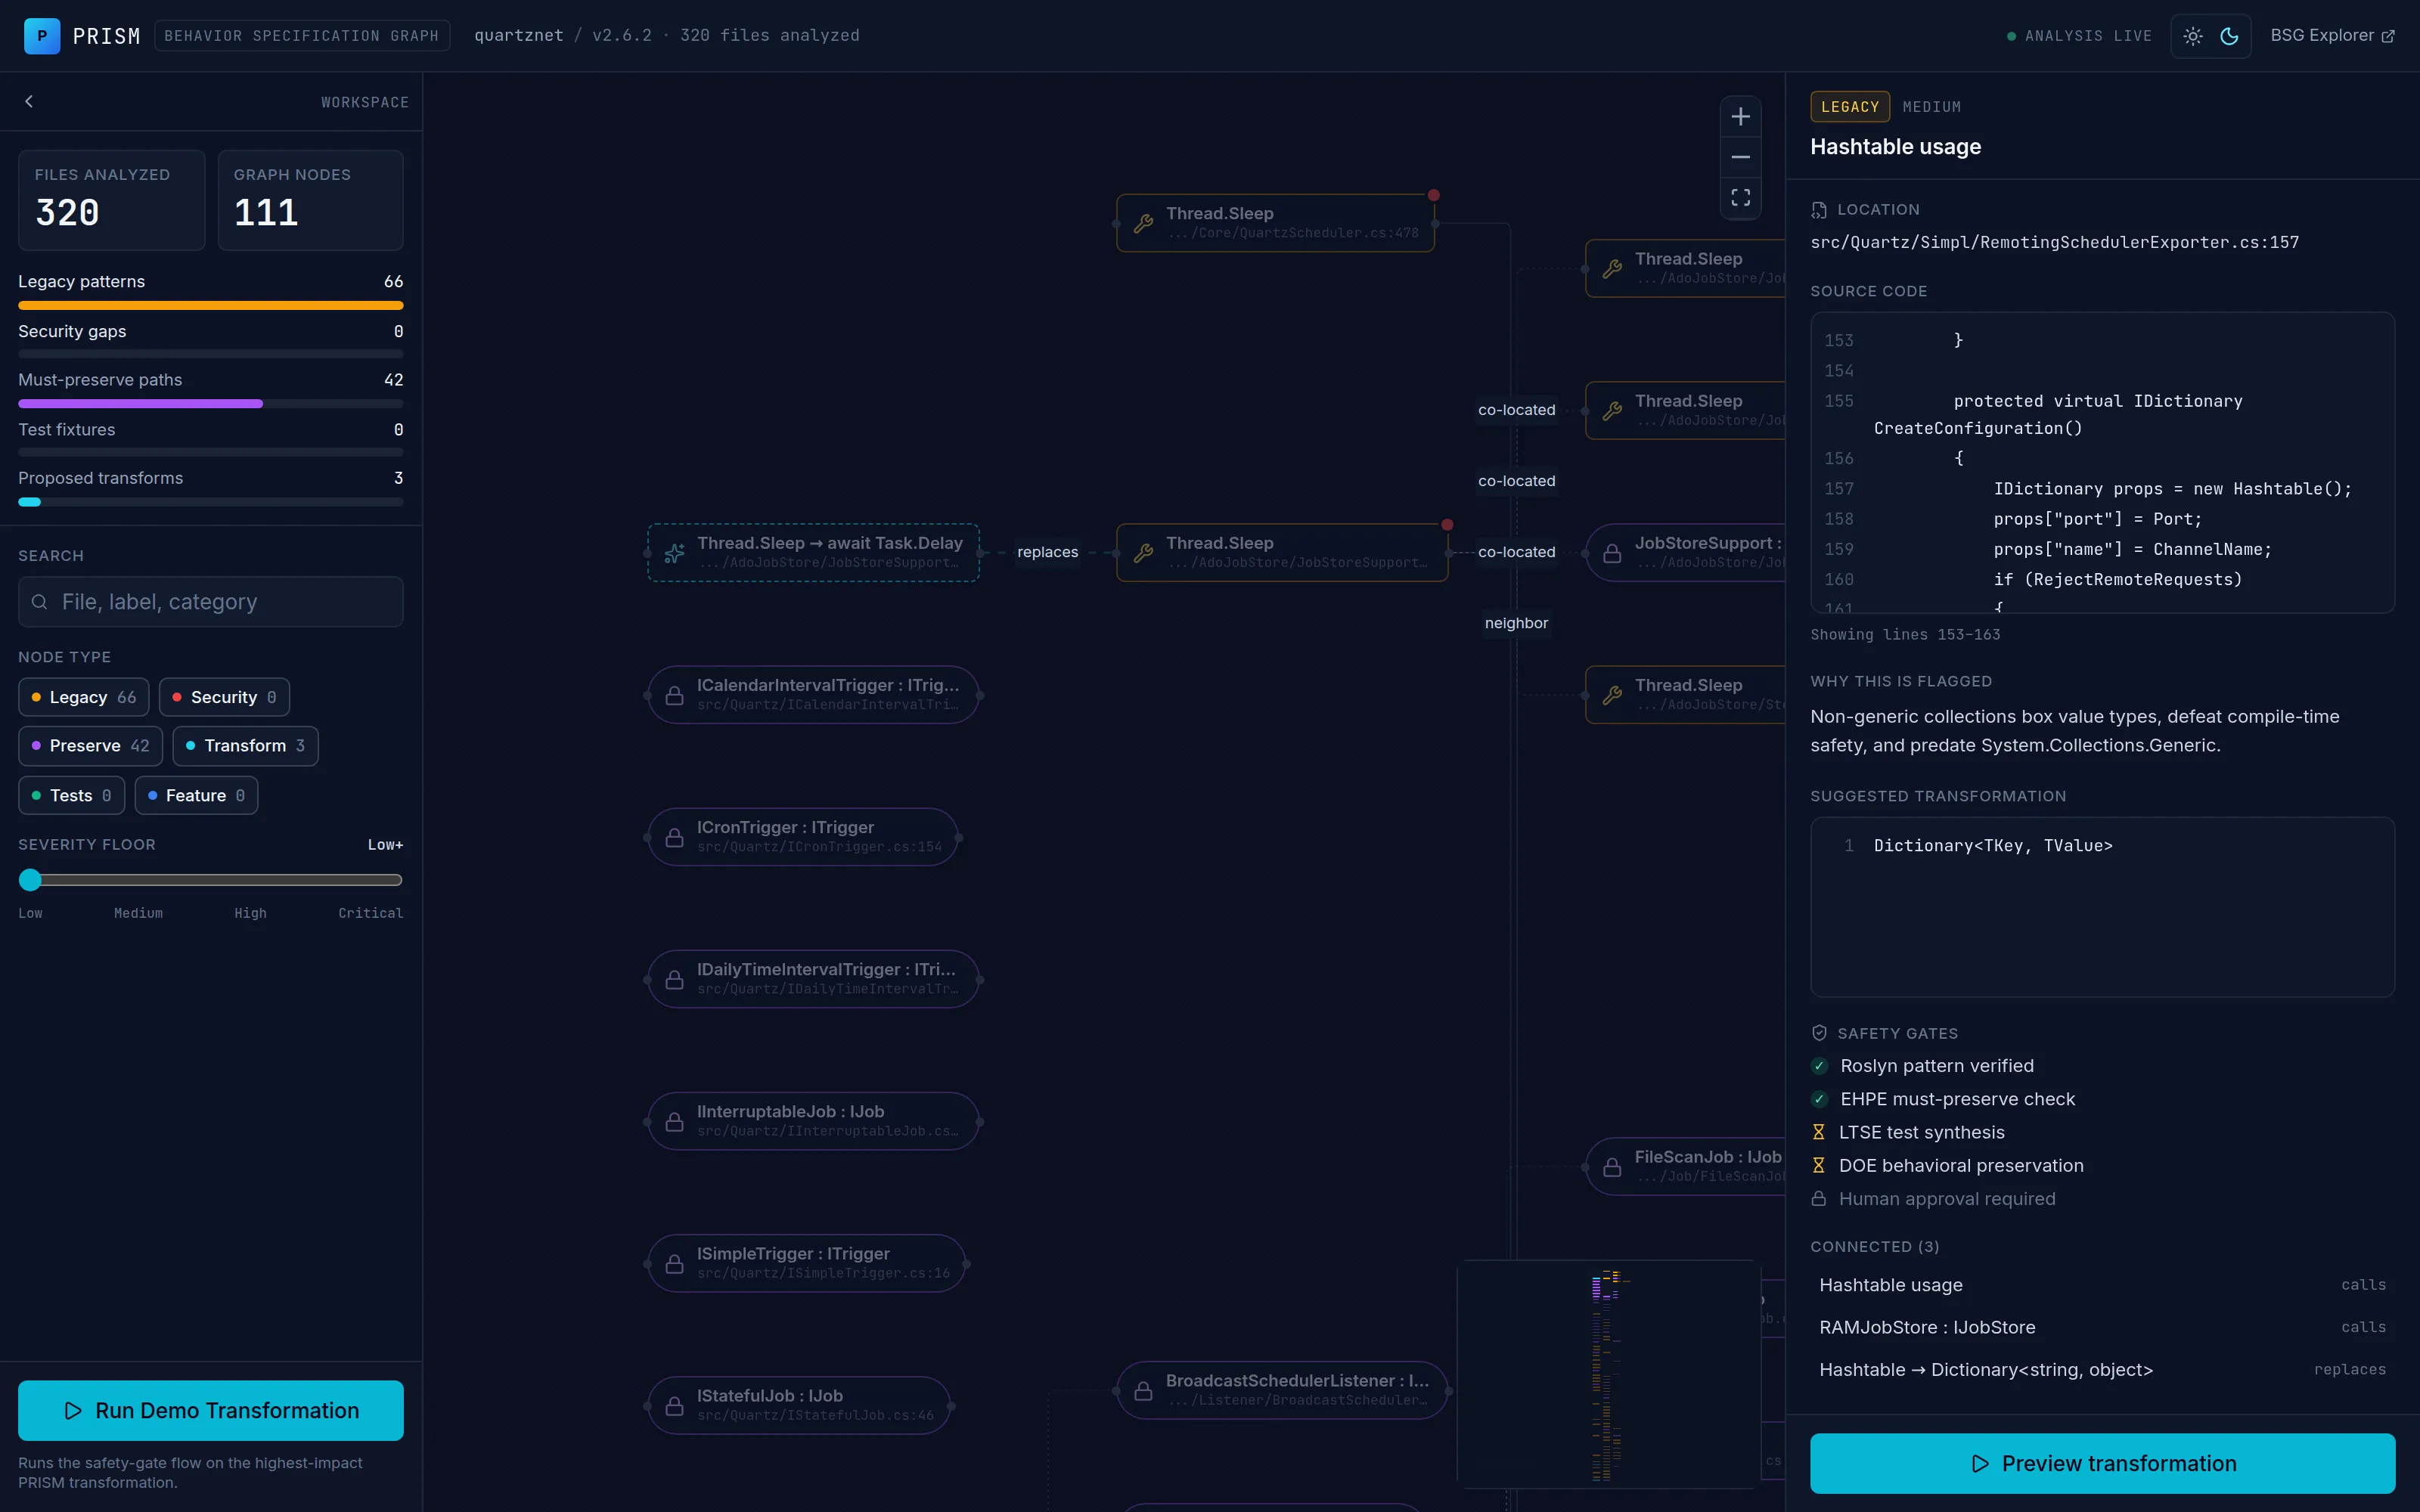Image resolution: width=2420 pixels, height=1512 pixels.
Task: Click EHPE must-preserve check icon
Action: [1819, 1099]
